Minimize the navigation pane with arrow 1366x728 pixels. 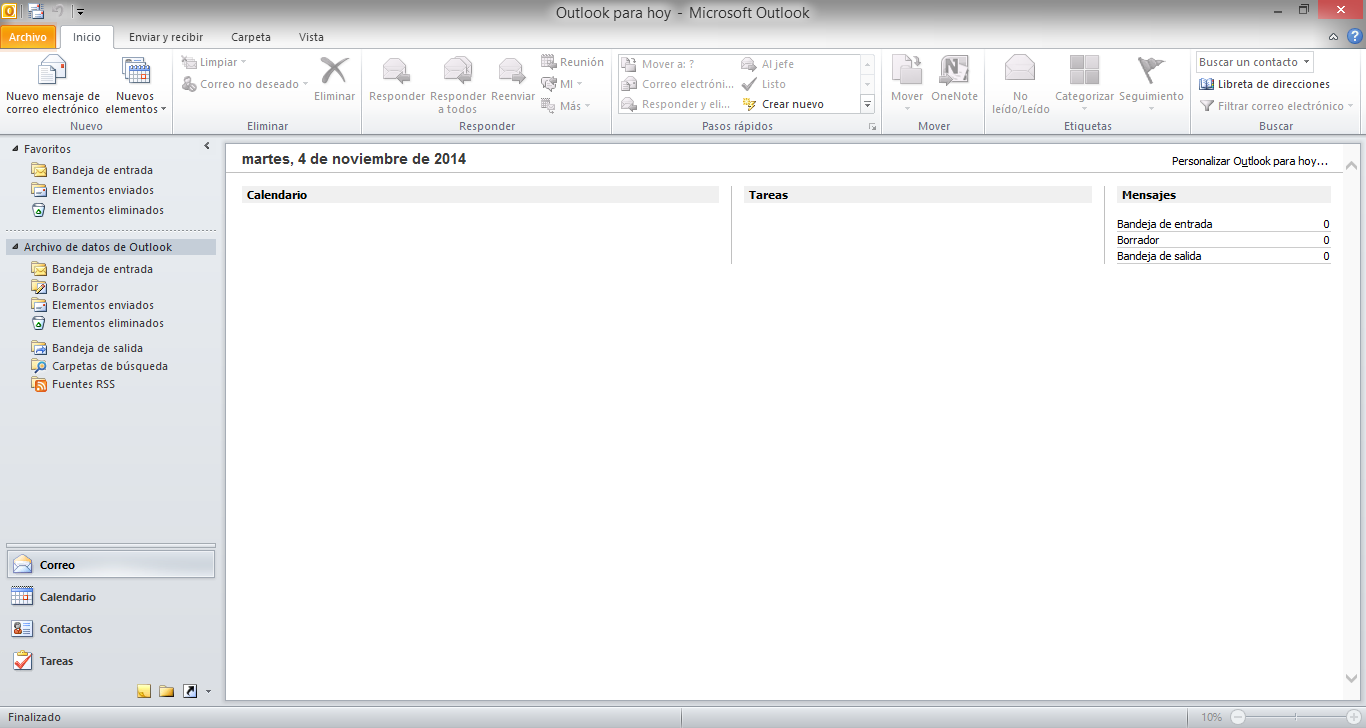click(207, 146)
